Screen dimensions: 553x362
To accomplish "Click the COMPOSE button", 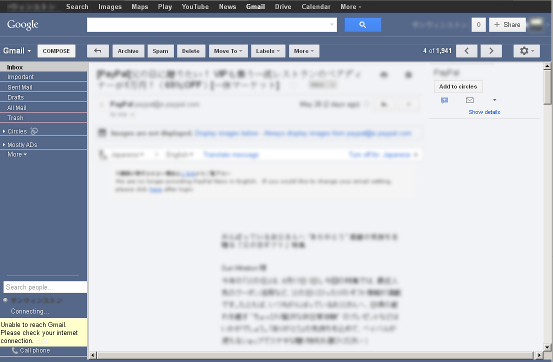I will [56, 51].
